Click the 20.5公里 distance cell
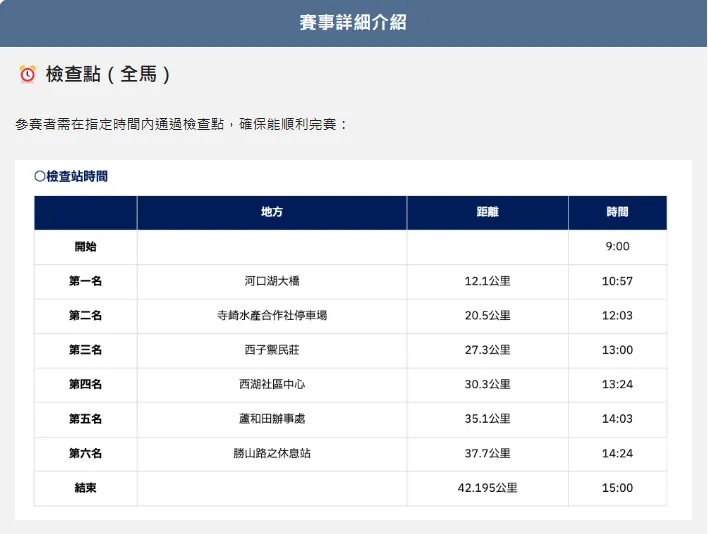The height and width of the screenshot is (534, 708). coord(488,316)
